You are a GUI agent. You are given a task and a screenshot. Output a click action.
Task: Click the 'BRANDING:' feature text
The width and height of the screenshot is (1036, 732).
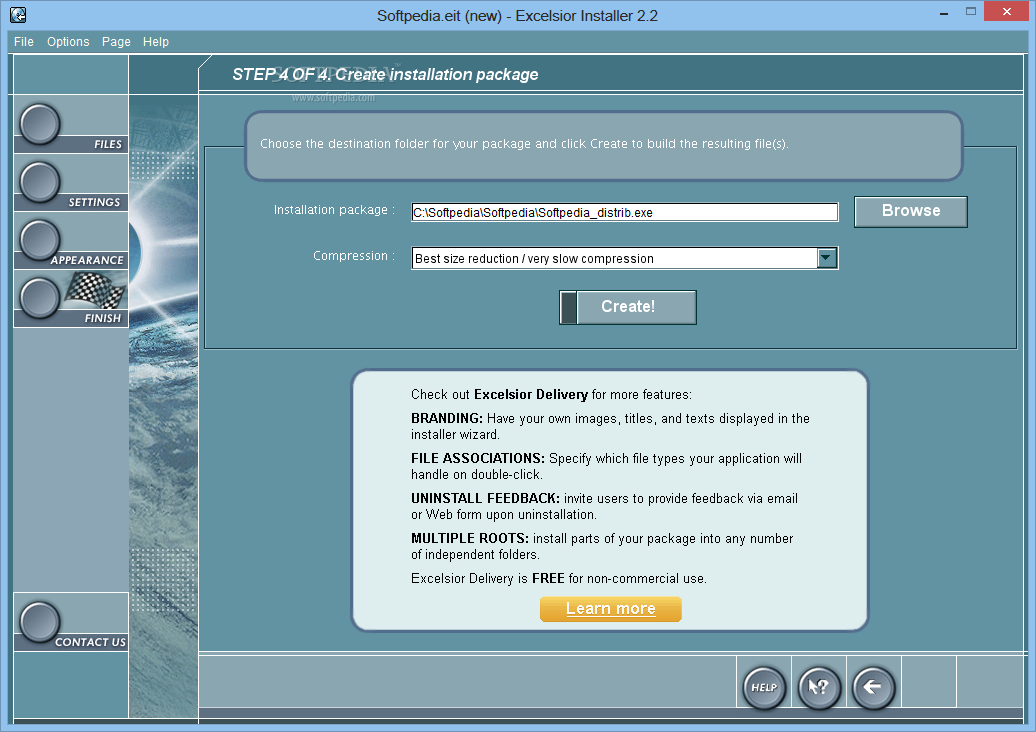pos(447,419)
